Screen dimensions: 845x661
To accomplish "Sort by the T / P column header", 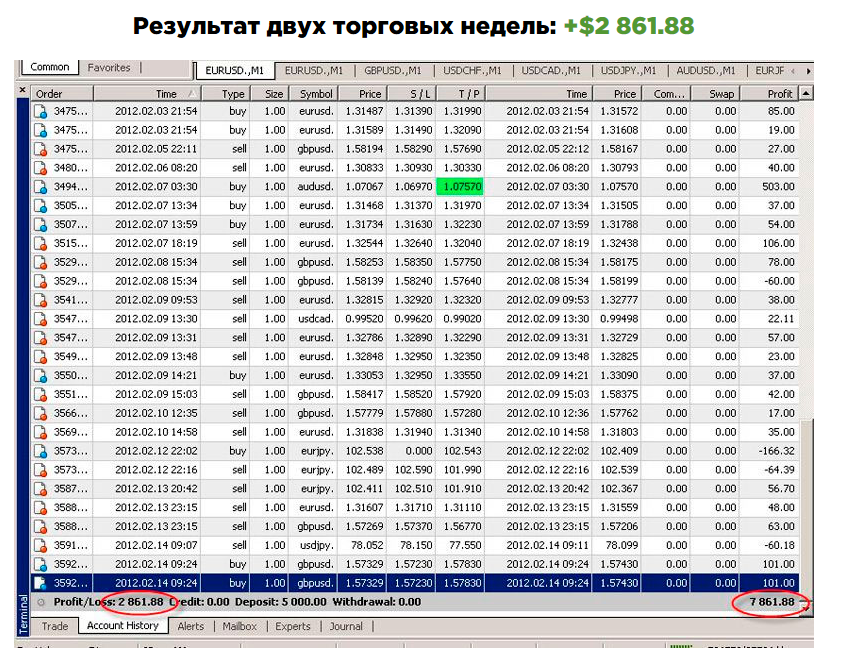I will click(461, 94).
